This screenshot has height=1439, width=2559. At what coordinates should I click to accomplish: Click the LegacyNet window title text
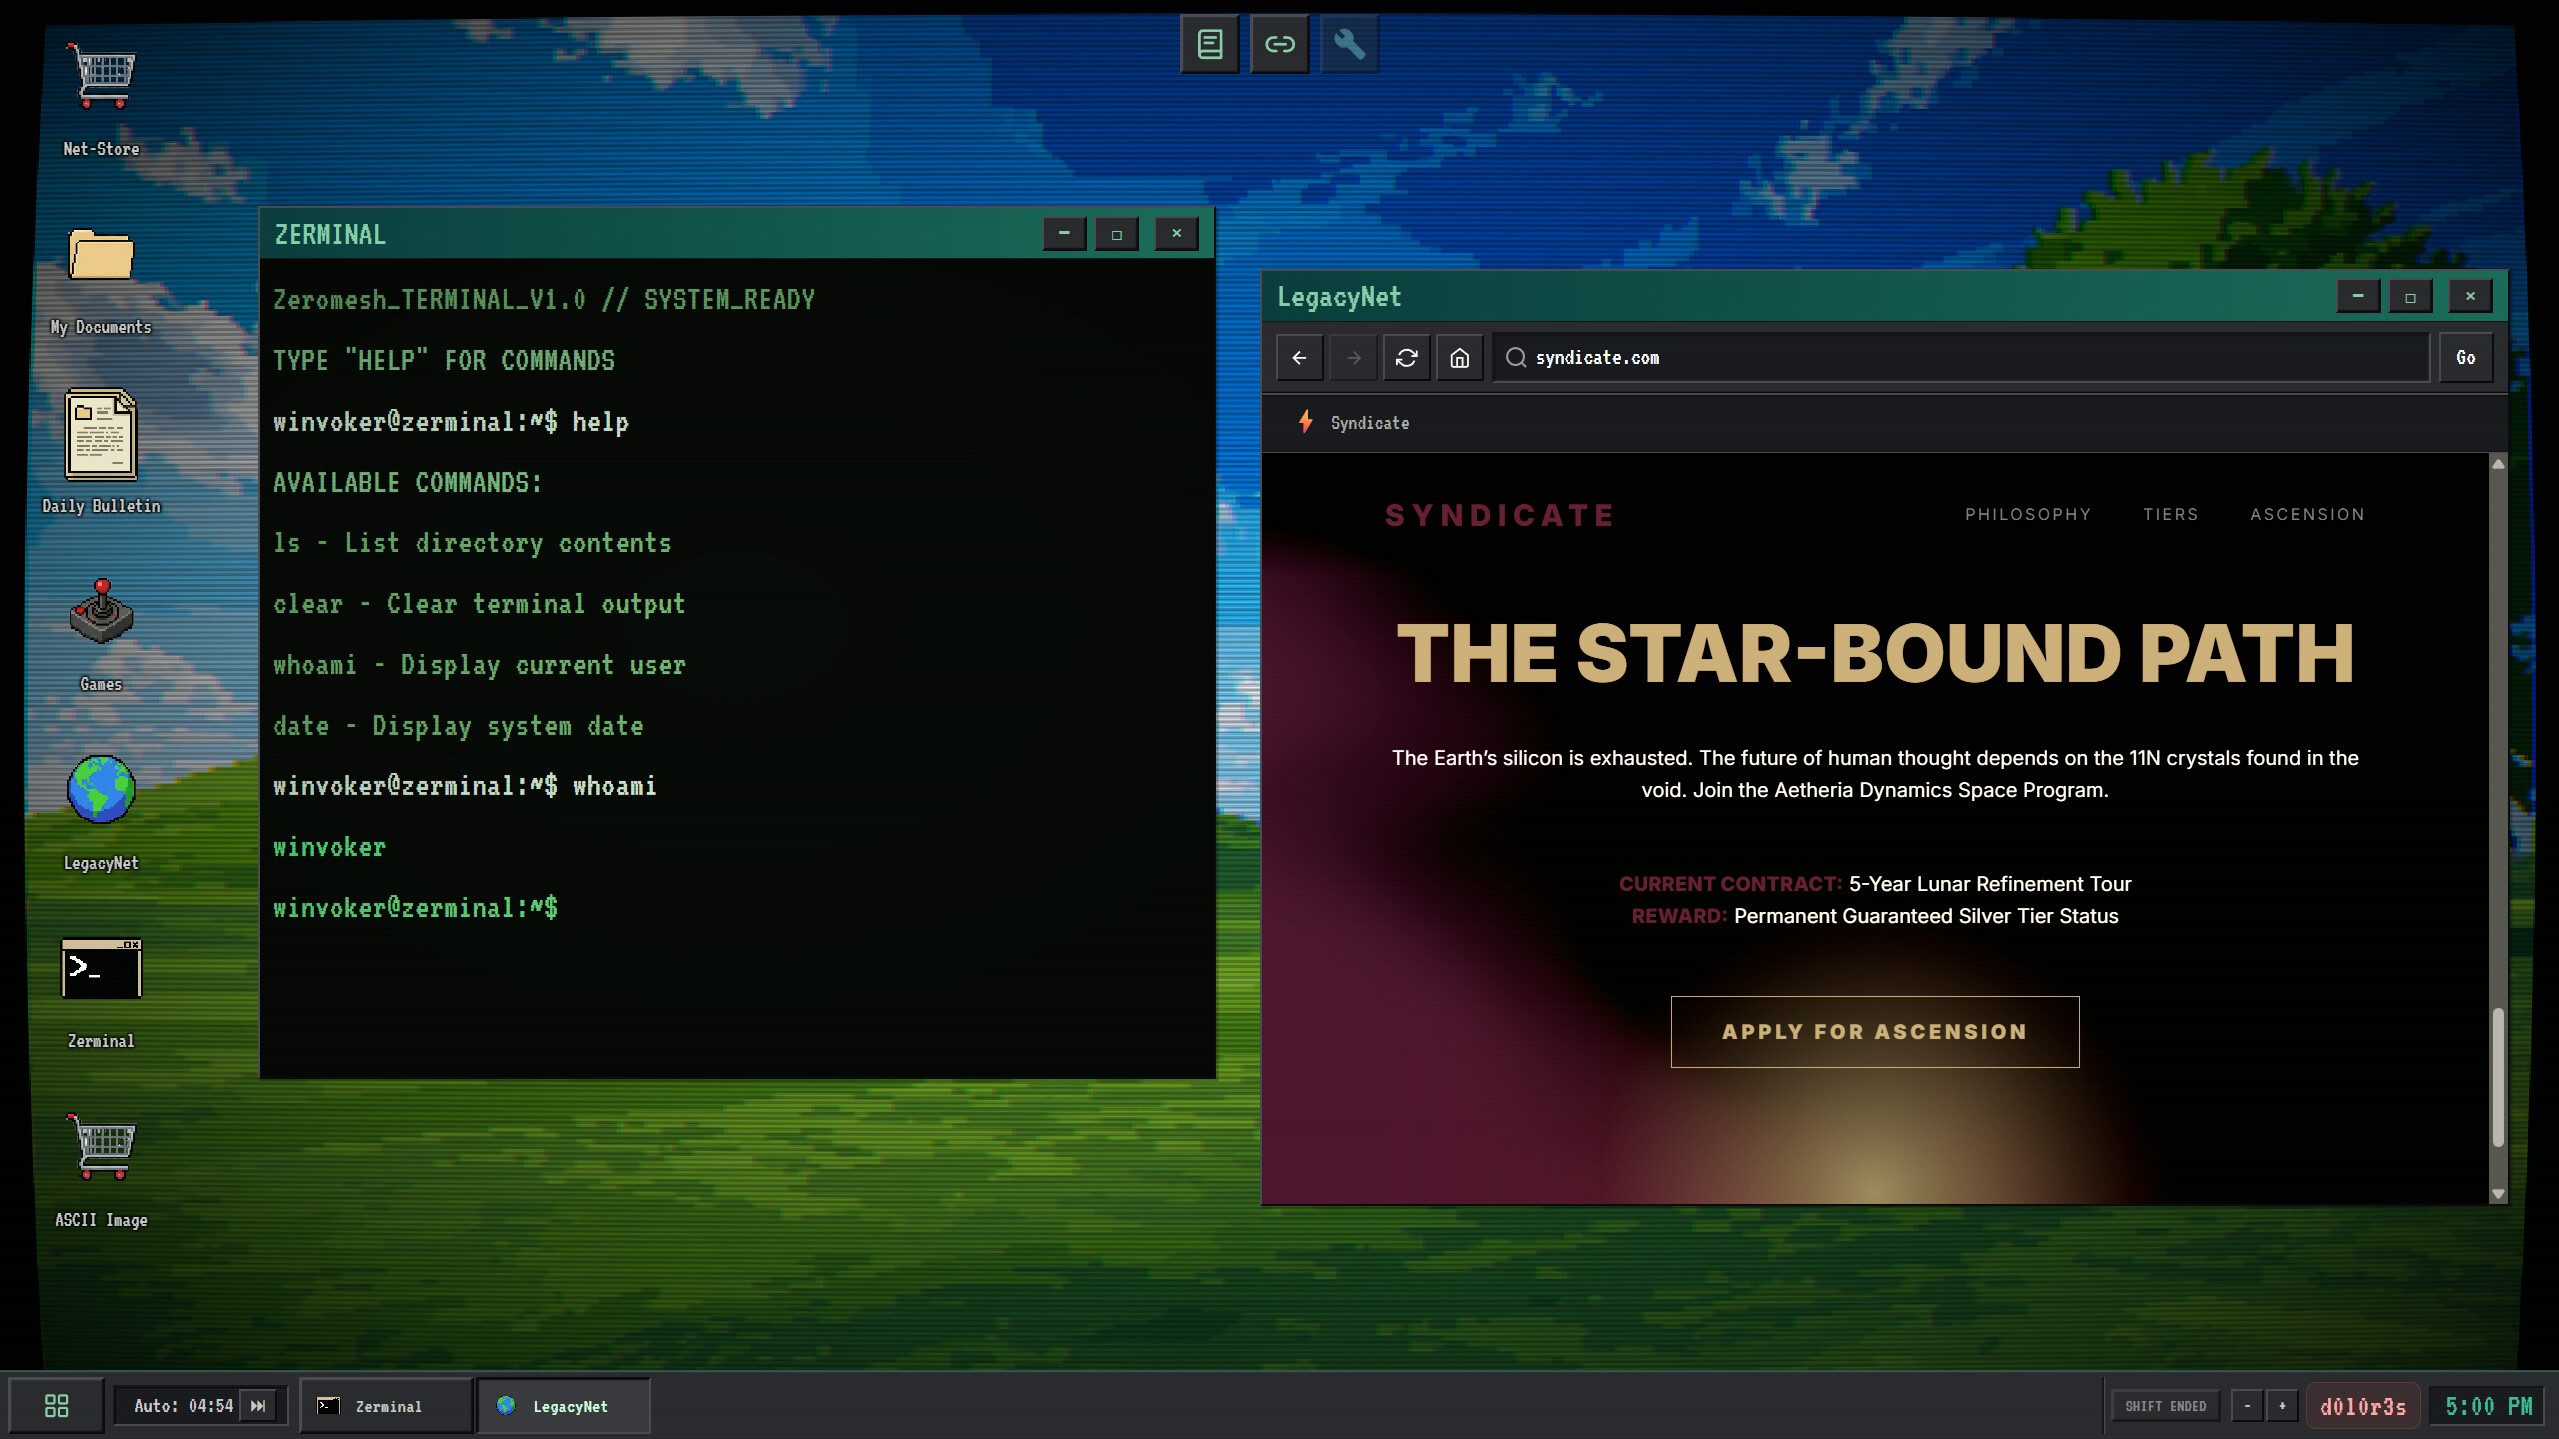pyautogui.click(x=1339, y=297)
